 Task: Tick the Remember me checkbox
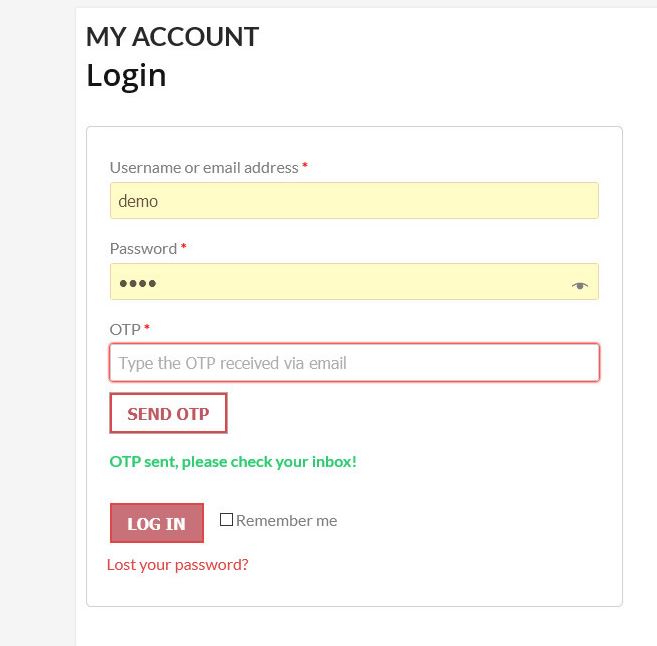click(x=226, y=519)
